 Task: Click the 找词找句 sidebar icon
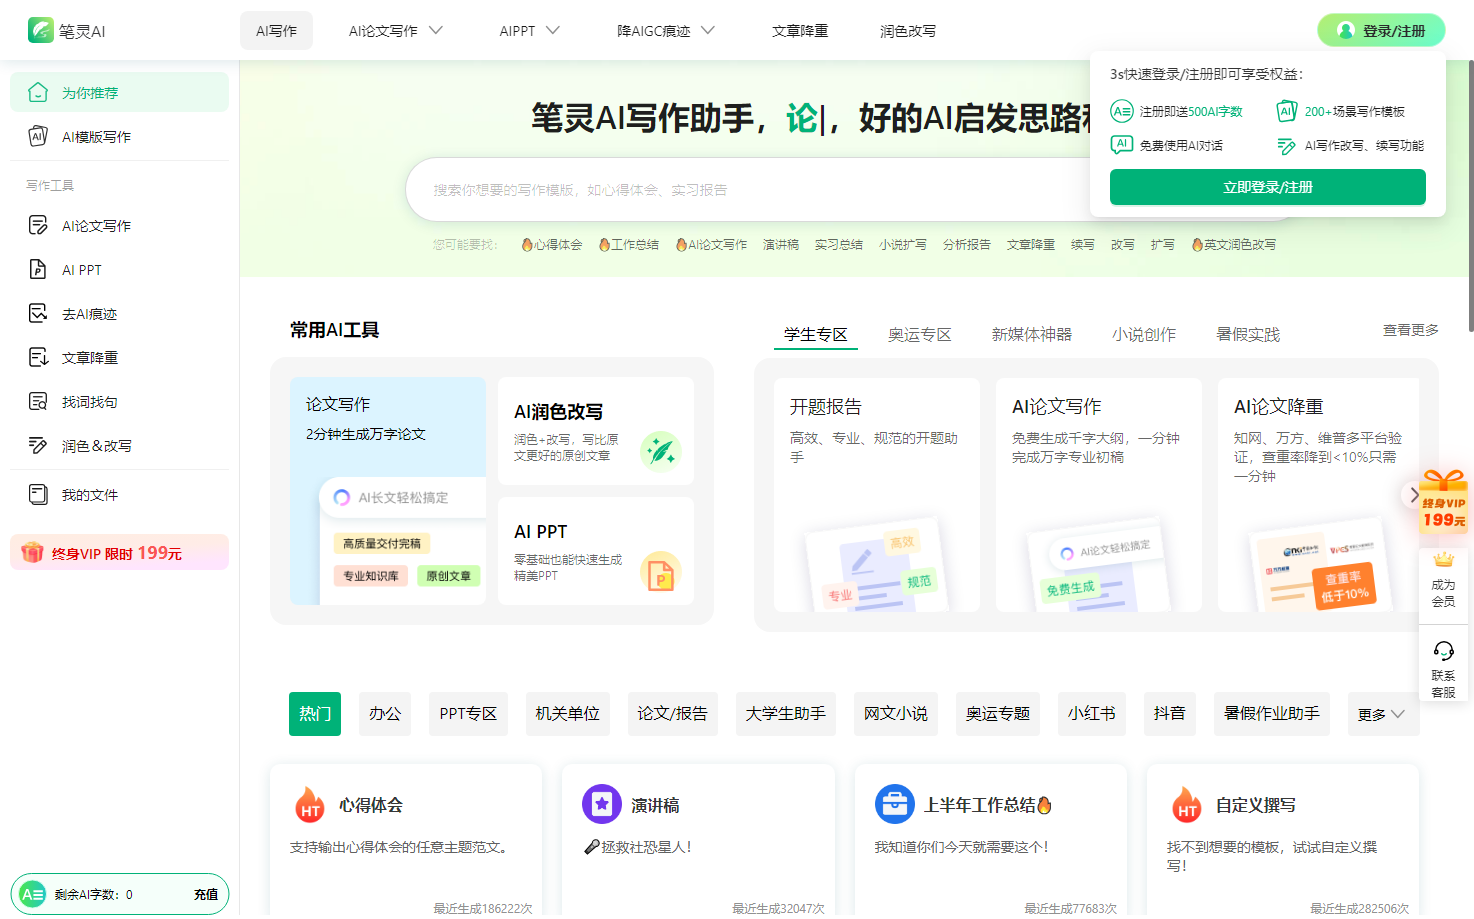pyautogui.click(x=38, y=401)
